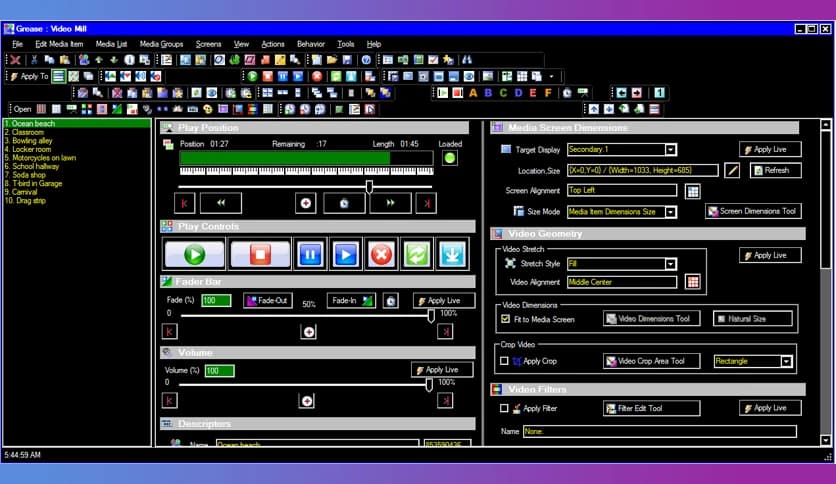836x484 pixels.
Task: Move item down with green down arrow
Action: click(x=114, y=60)
